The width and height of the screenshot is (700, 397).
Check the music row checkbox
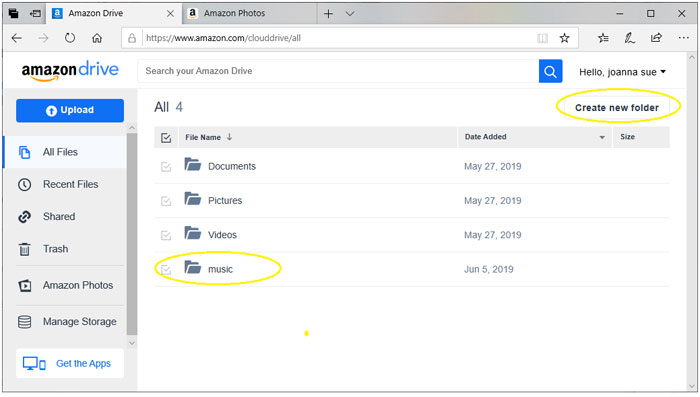(166, 270)
